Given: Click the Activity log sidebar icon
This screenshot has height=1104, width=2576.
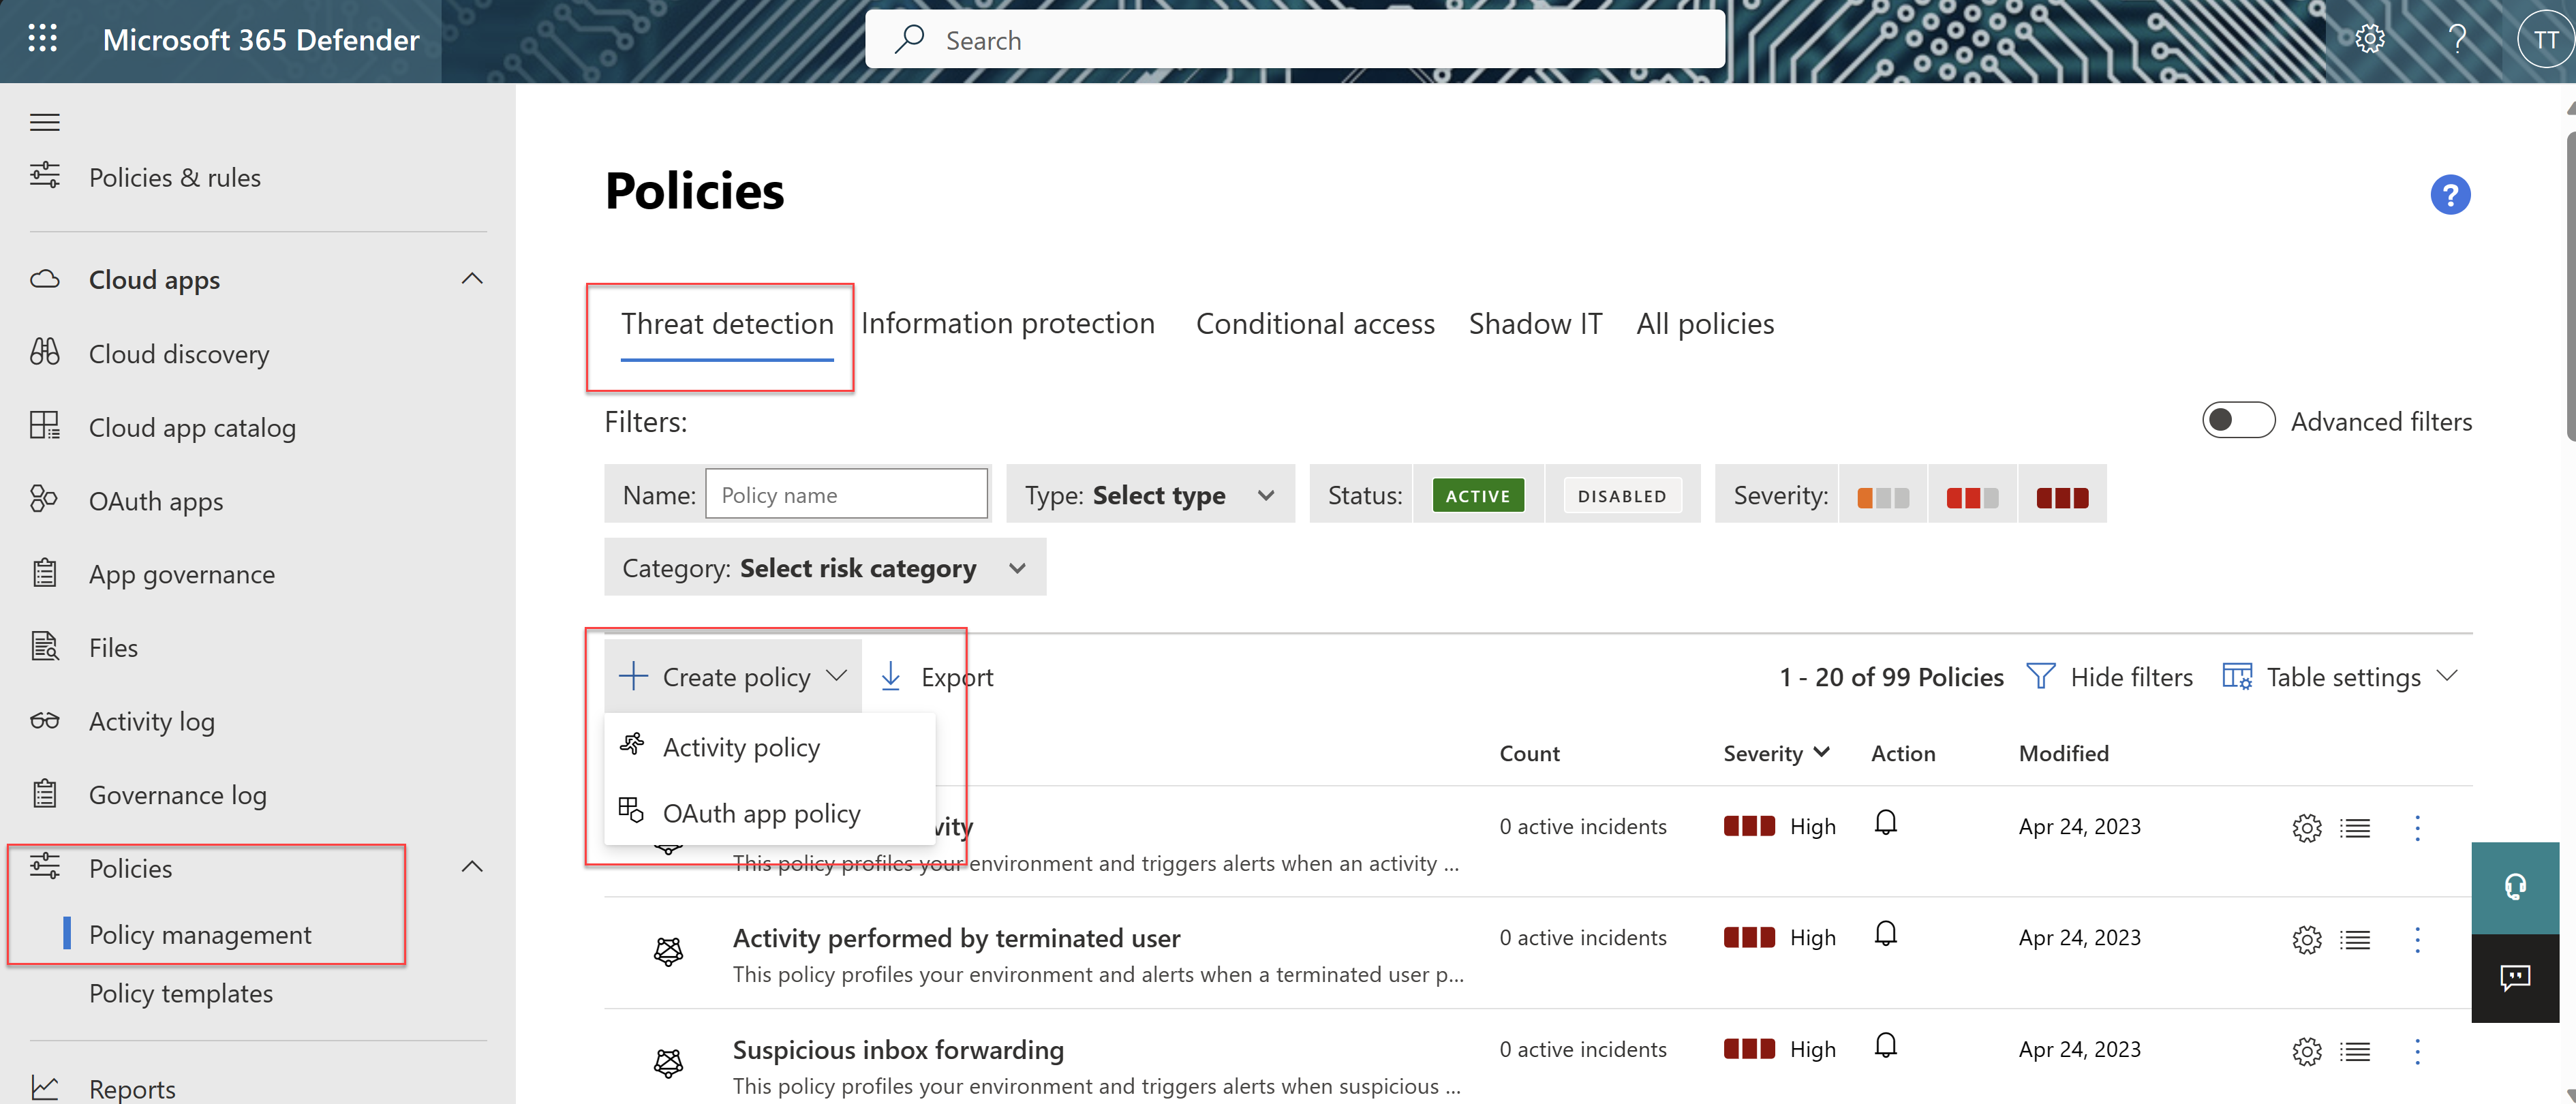Looking at the screenshot, I should click(44, 720).
